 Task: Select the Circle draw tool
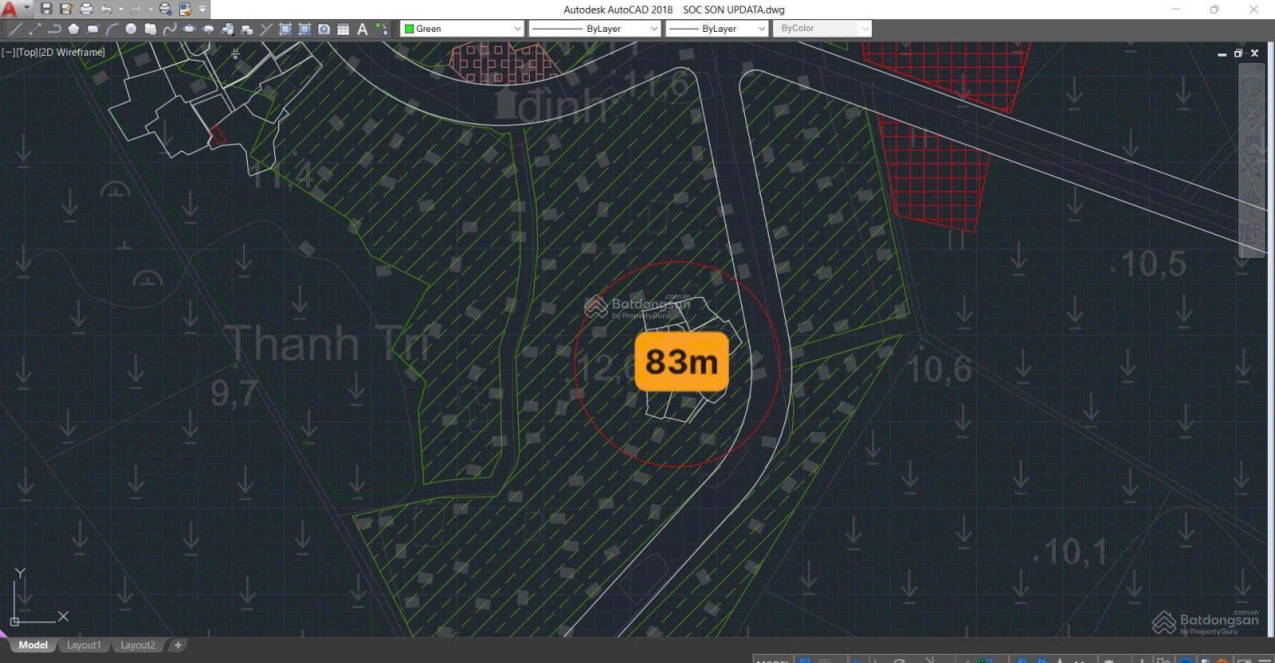131,29
